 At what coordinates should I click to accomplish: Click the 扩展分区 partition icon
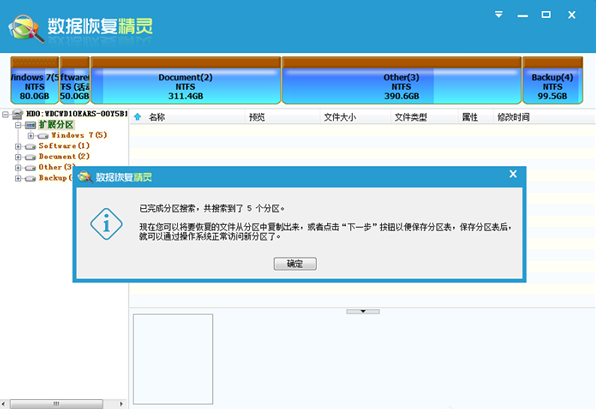click(30, 125)
